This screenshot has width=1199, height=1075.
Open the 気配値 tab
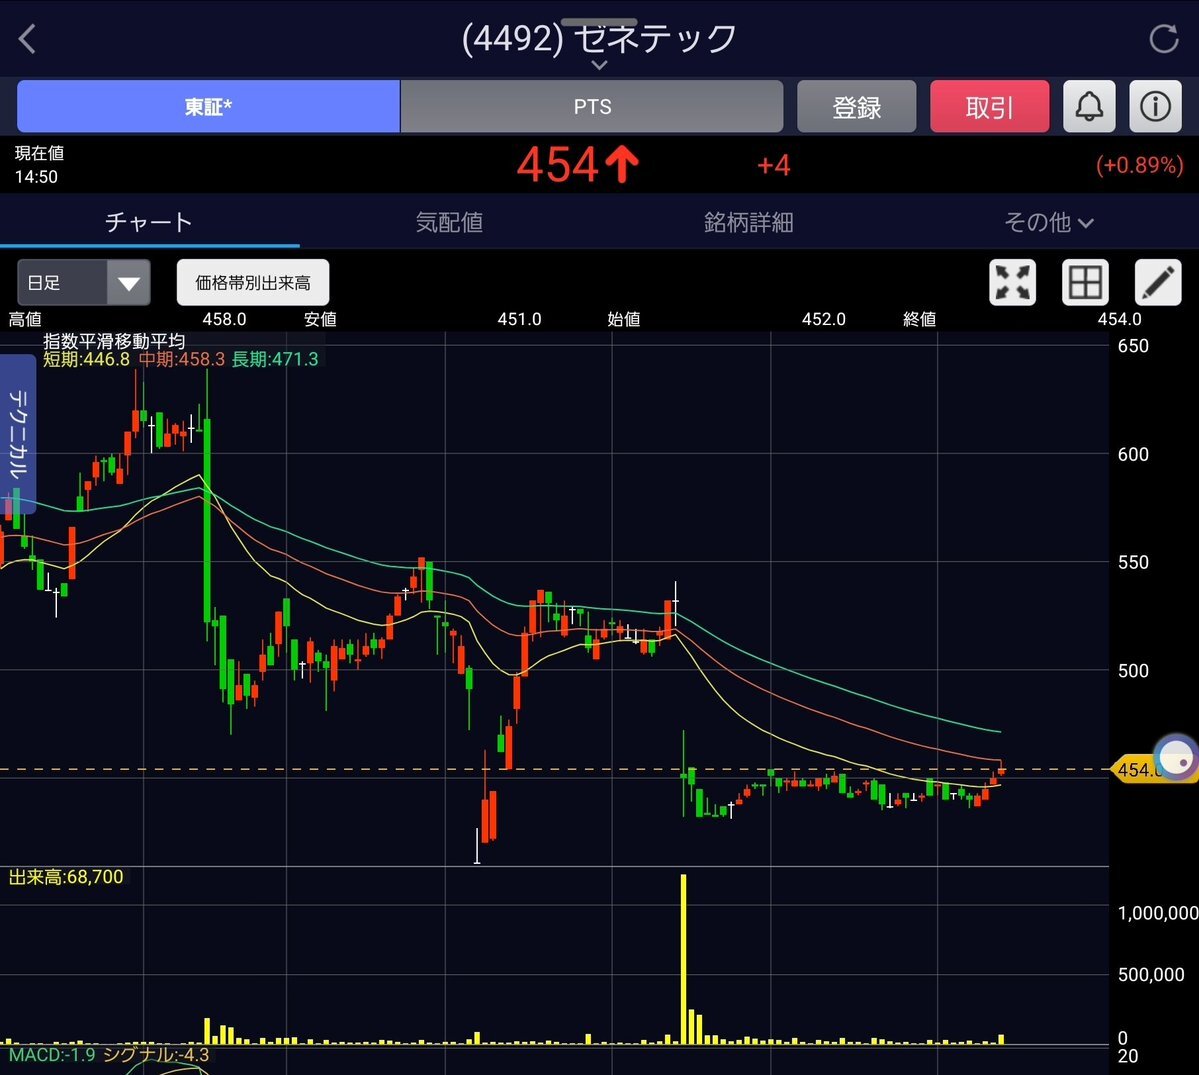click(449, 222)
